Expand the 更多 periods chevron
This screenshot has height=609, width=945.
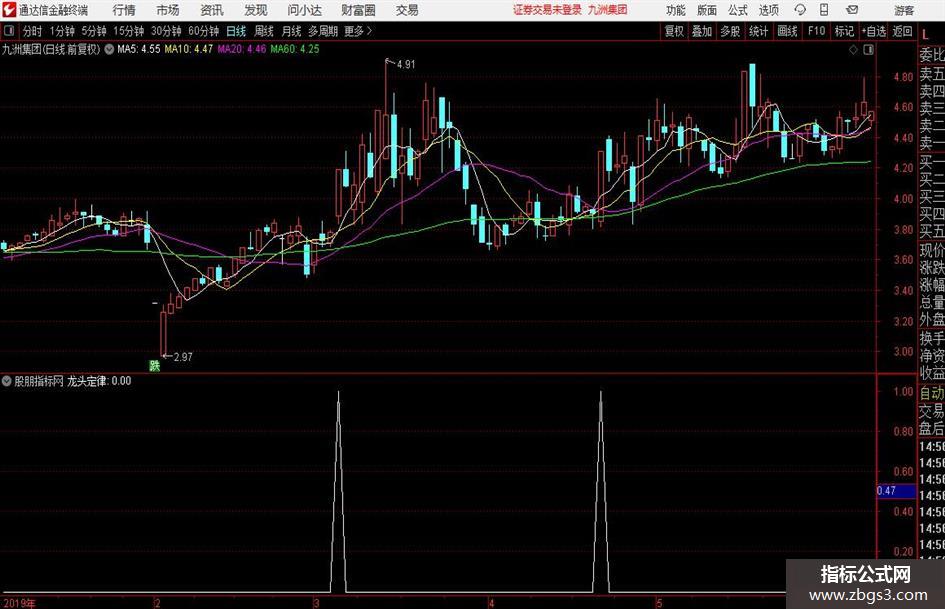pos(359,31)
